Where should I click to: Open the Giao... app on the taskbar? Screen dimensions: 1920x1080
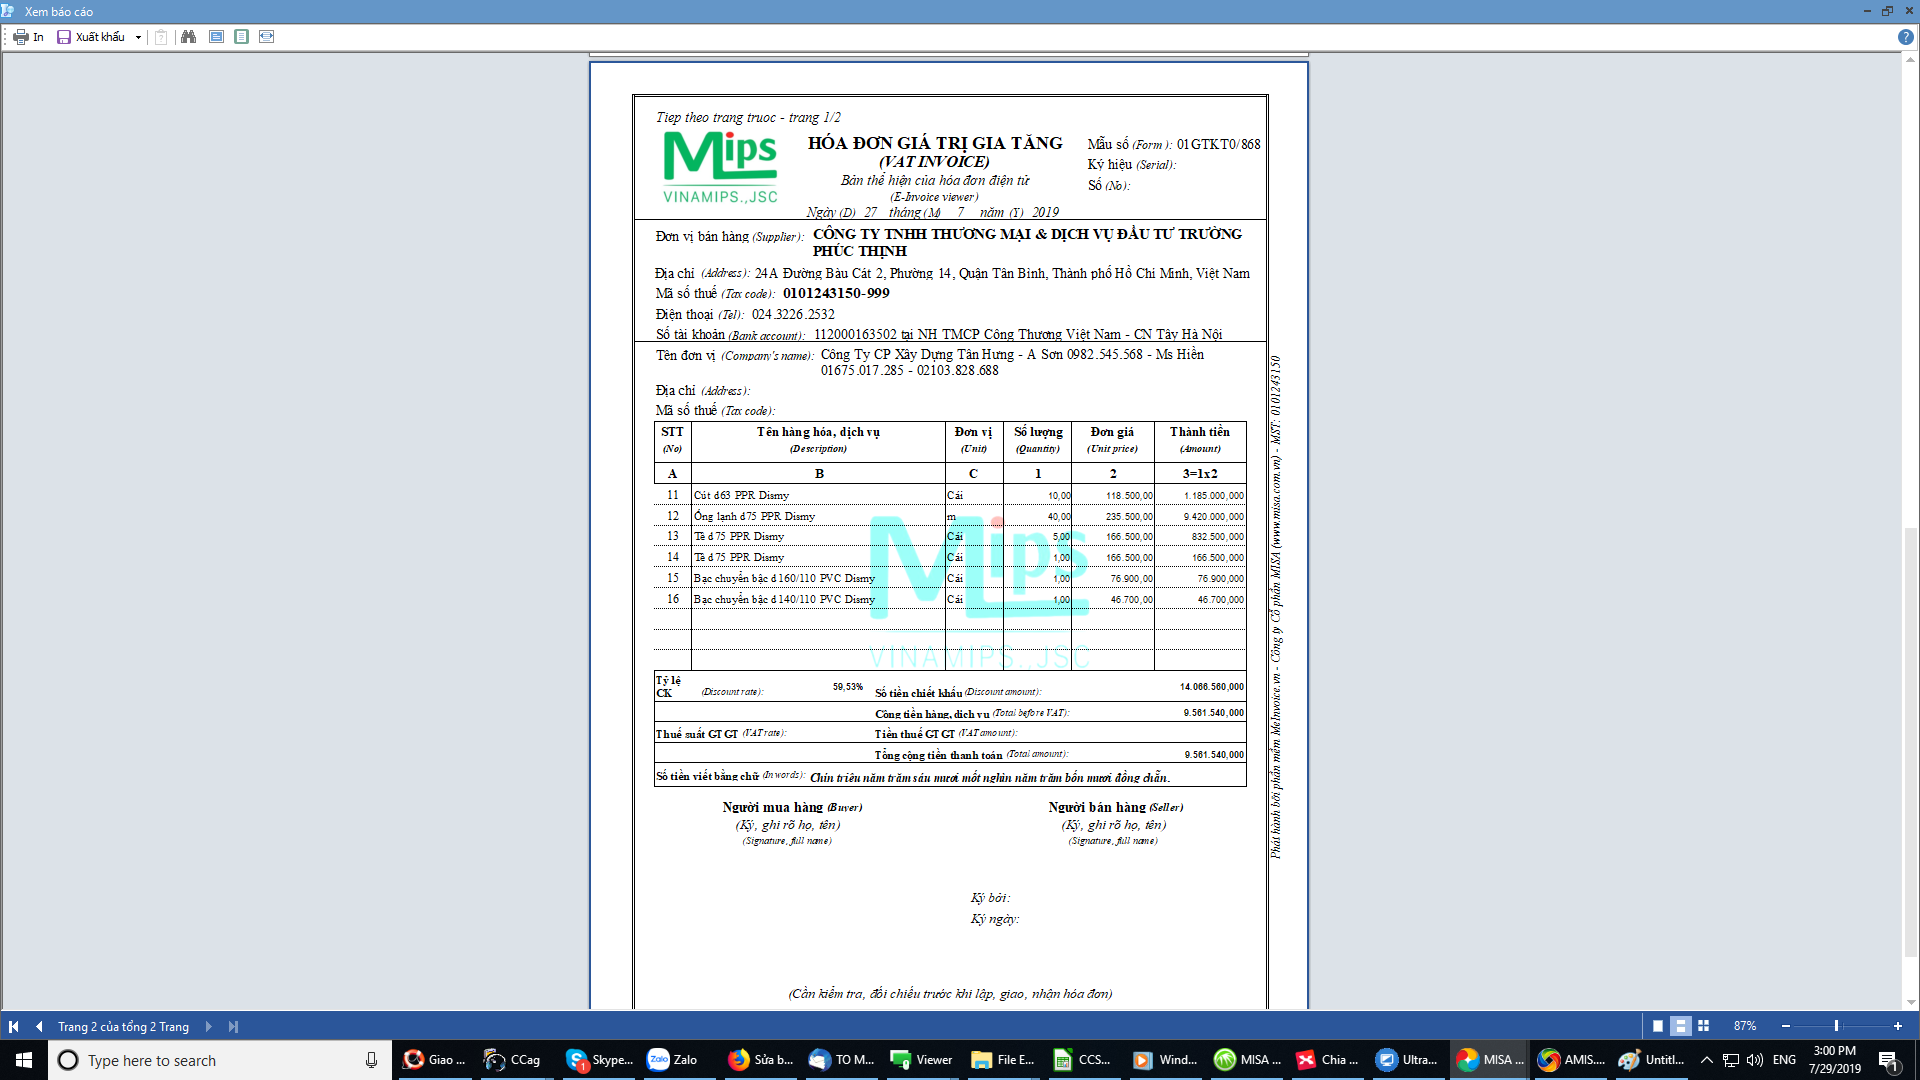point(434,1060)
